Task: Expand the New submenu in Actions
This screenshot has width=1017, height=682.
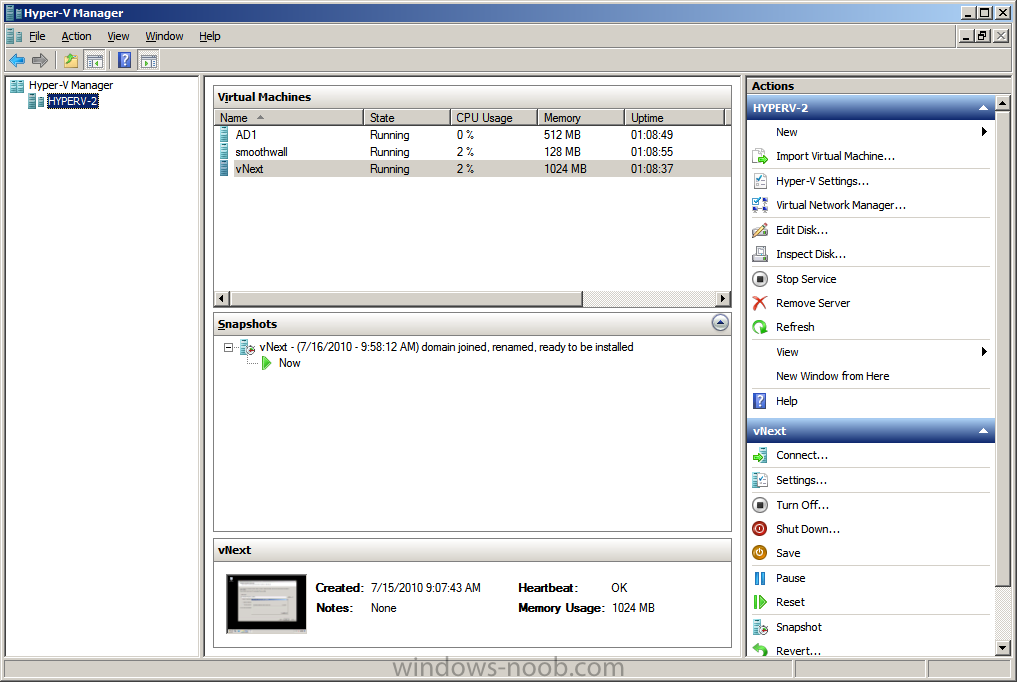Action: pos(984,132)
